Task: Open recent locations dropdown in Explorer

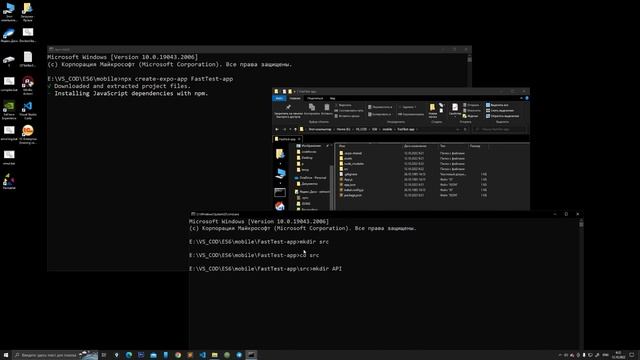Action: click(290, 129)
